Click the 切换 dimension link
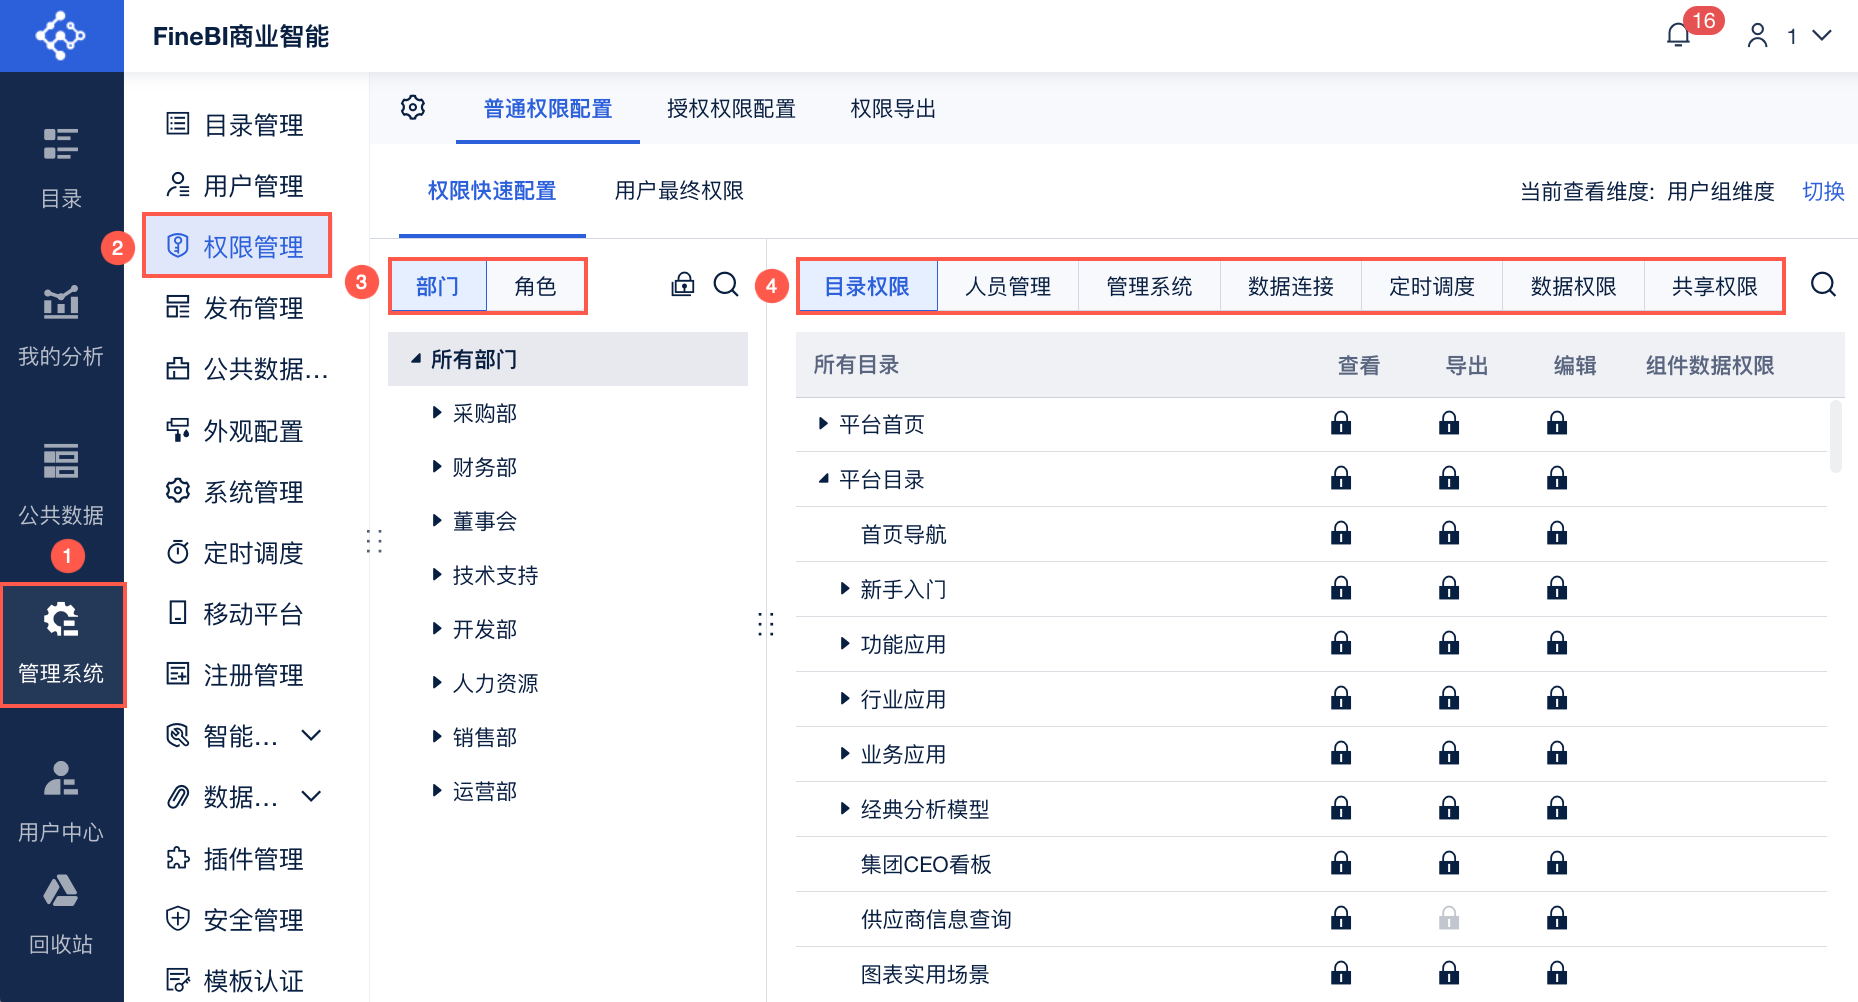This screenshot has height=1002, width=1858. coord(1823,191)
